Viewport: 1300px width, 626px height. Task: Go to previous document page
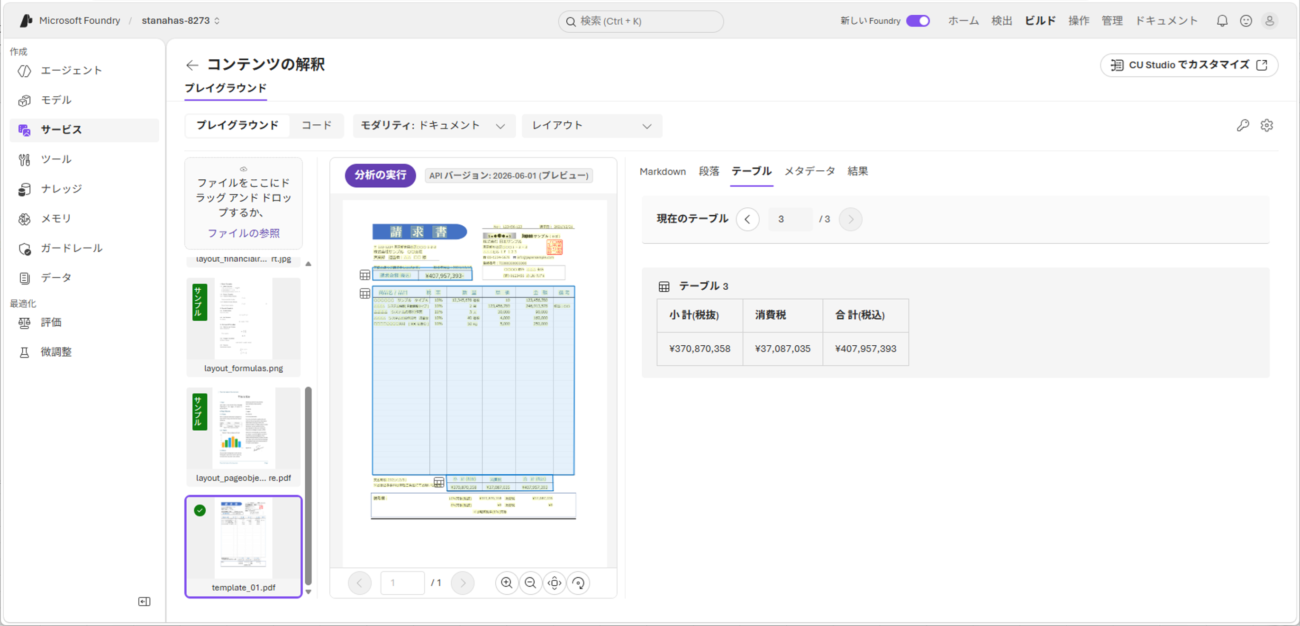tap(361, 583)
